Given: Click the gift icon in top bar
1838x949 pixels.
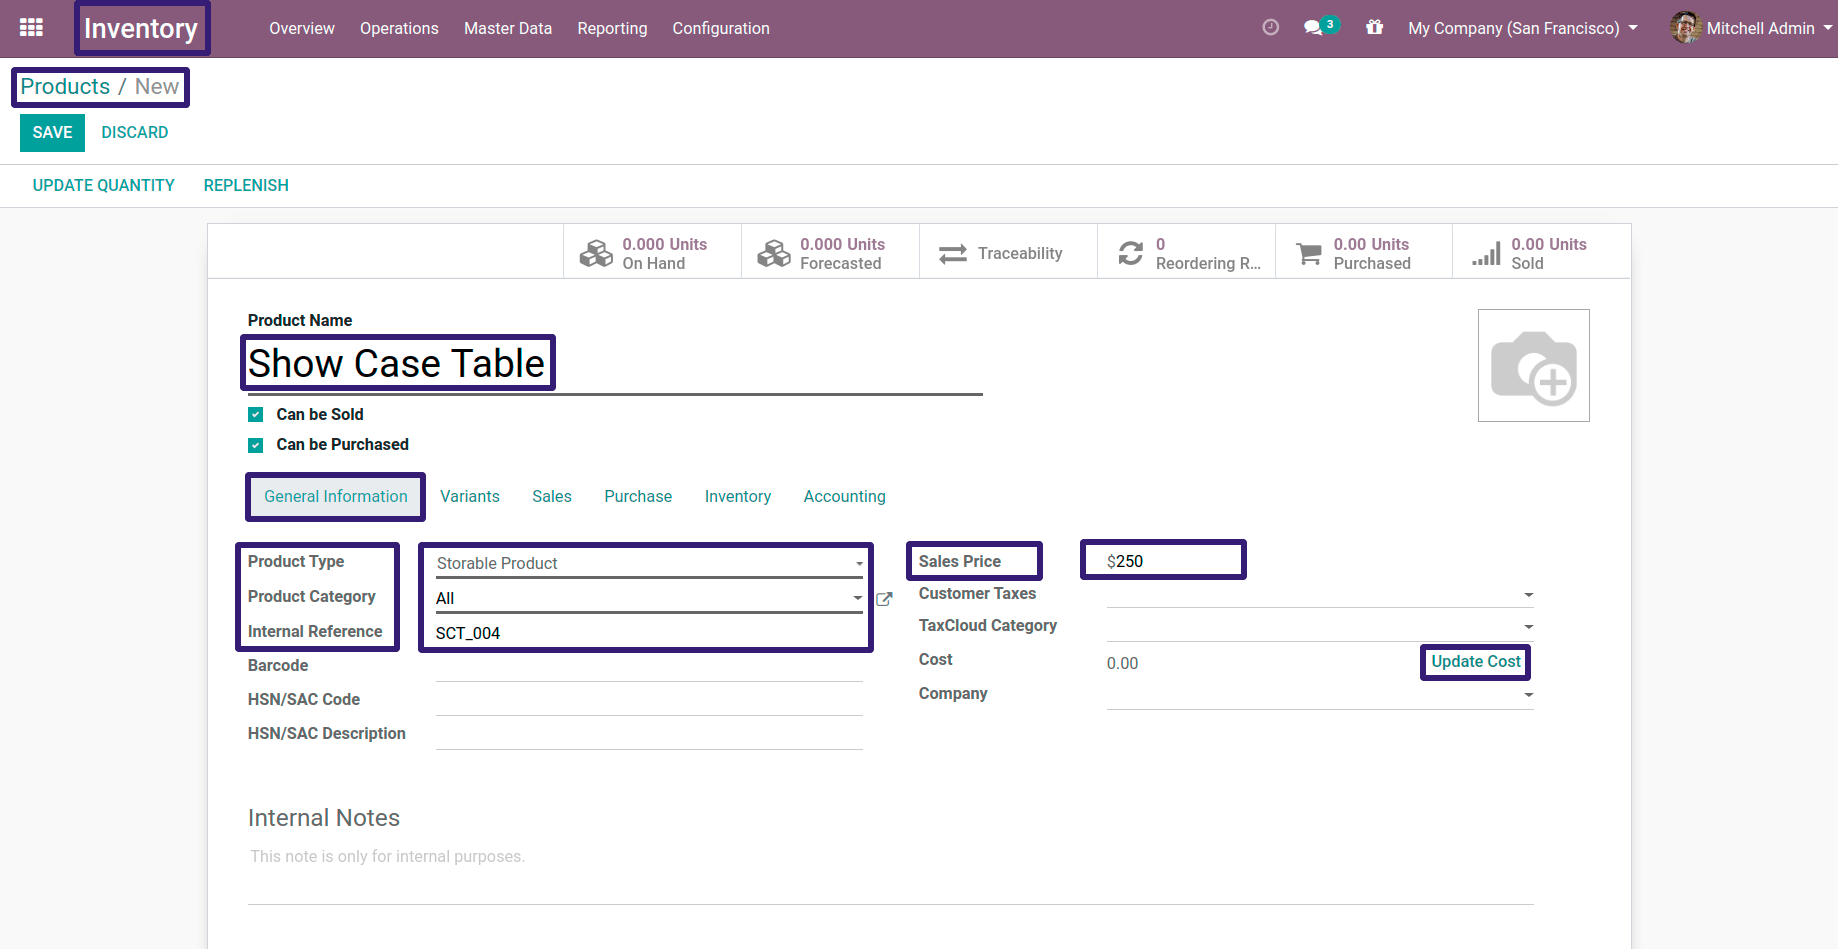Looking at the screenshot, I should 1375,28.
